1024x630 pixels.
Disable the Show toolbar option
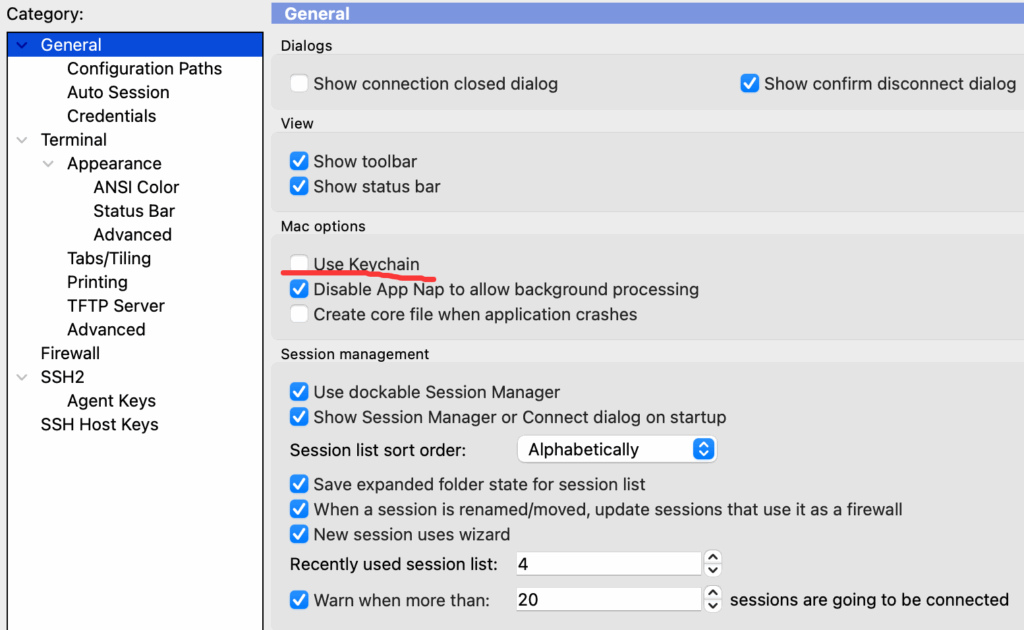click(299, 161)
